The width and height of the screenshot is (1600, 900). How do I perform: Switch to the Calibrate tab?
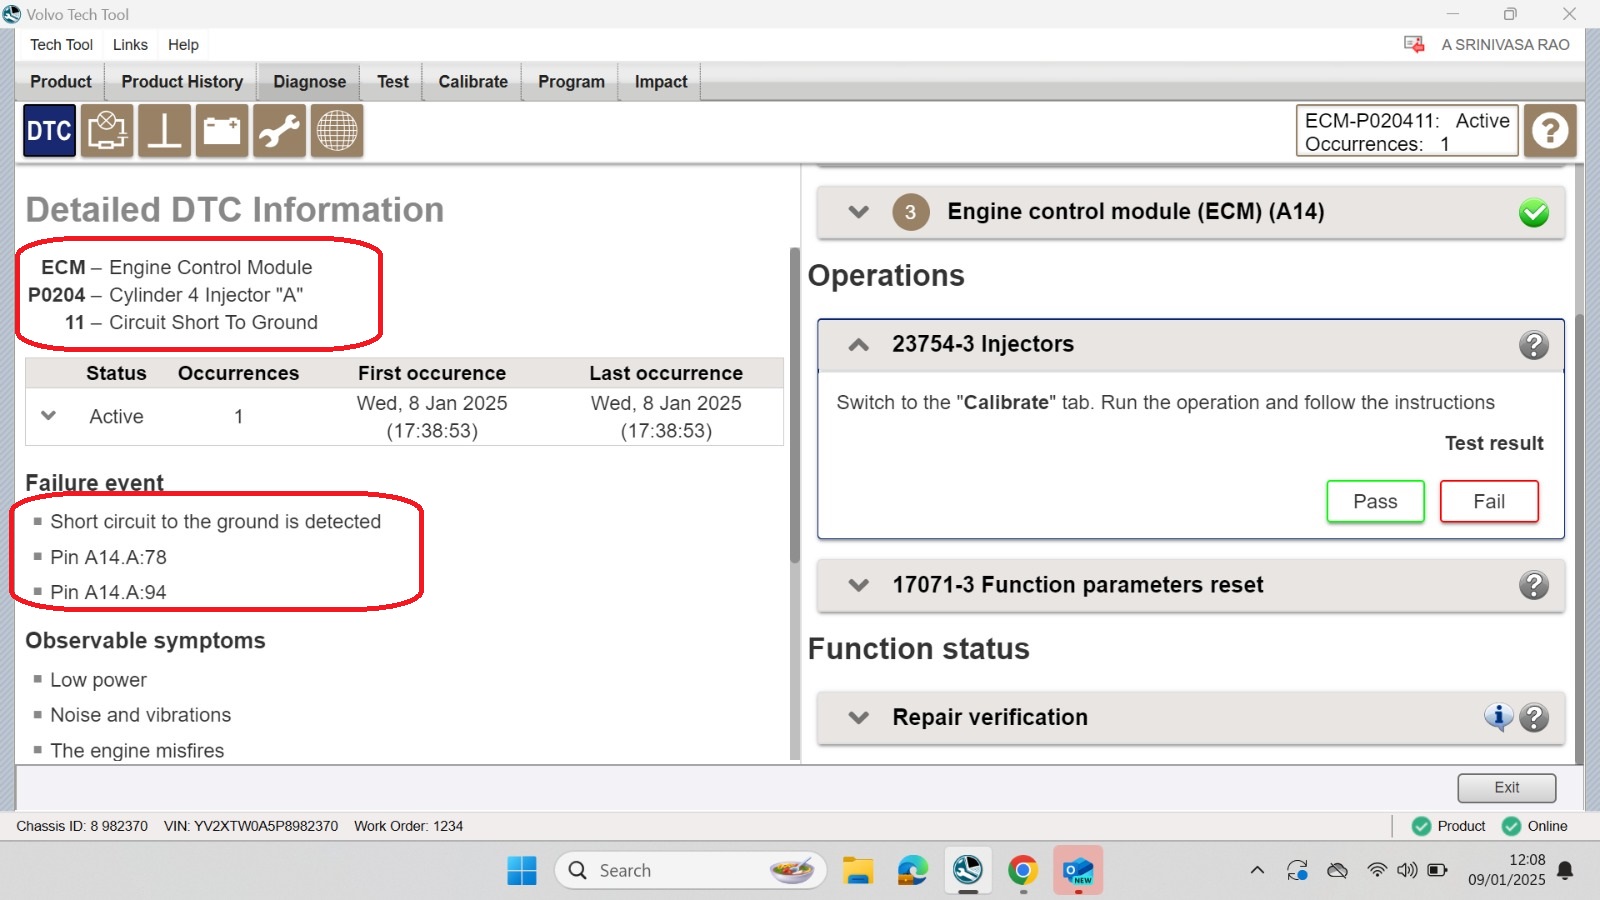coord(473,82)
